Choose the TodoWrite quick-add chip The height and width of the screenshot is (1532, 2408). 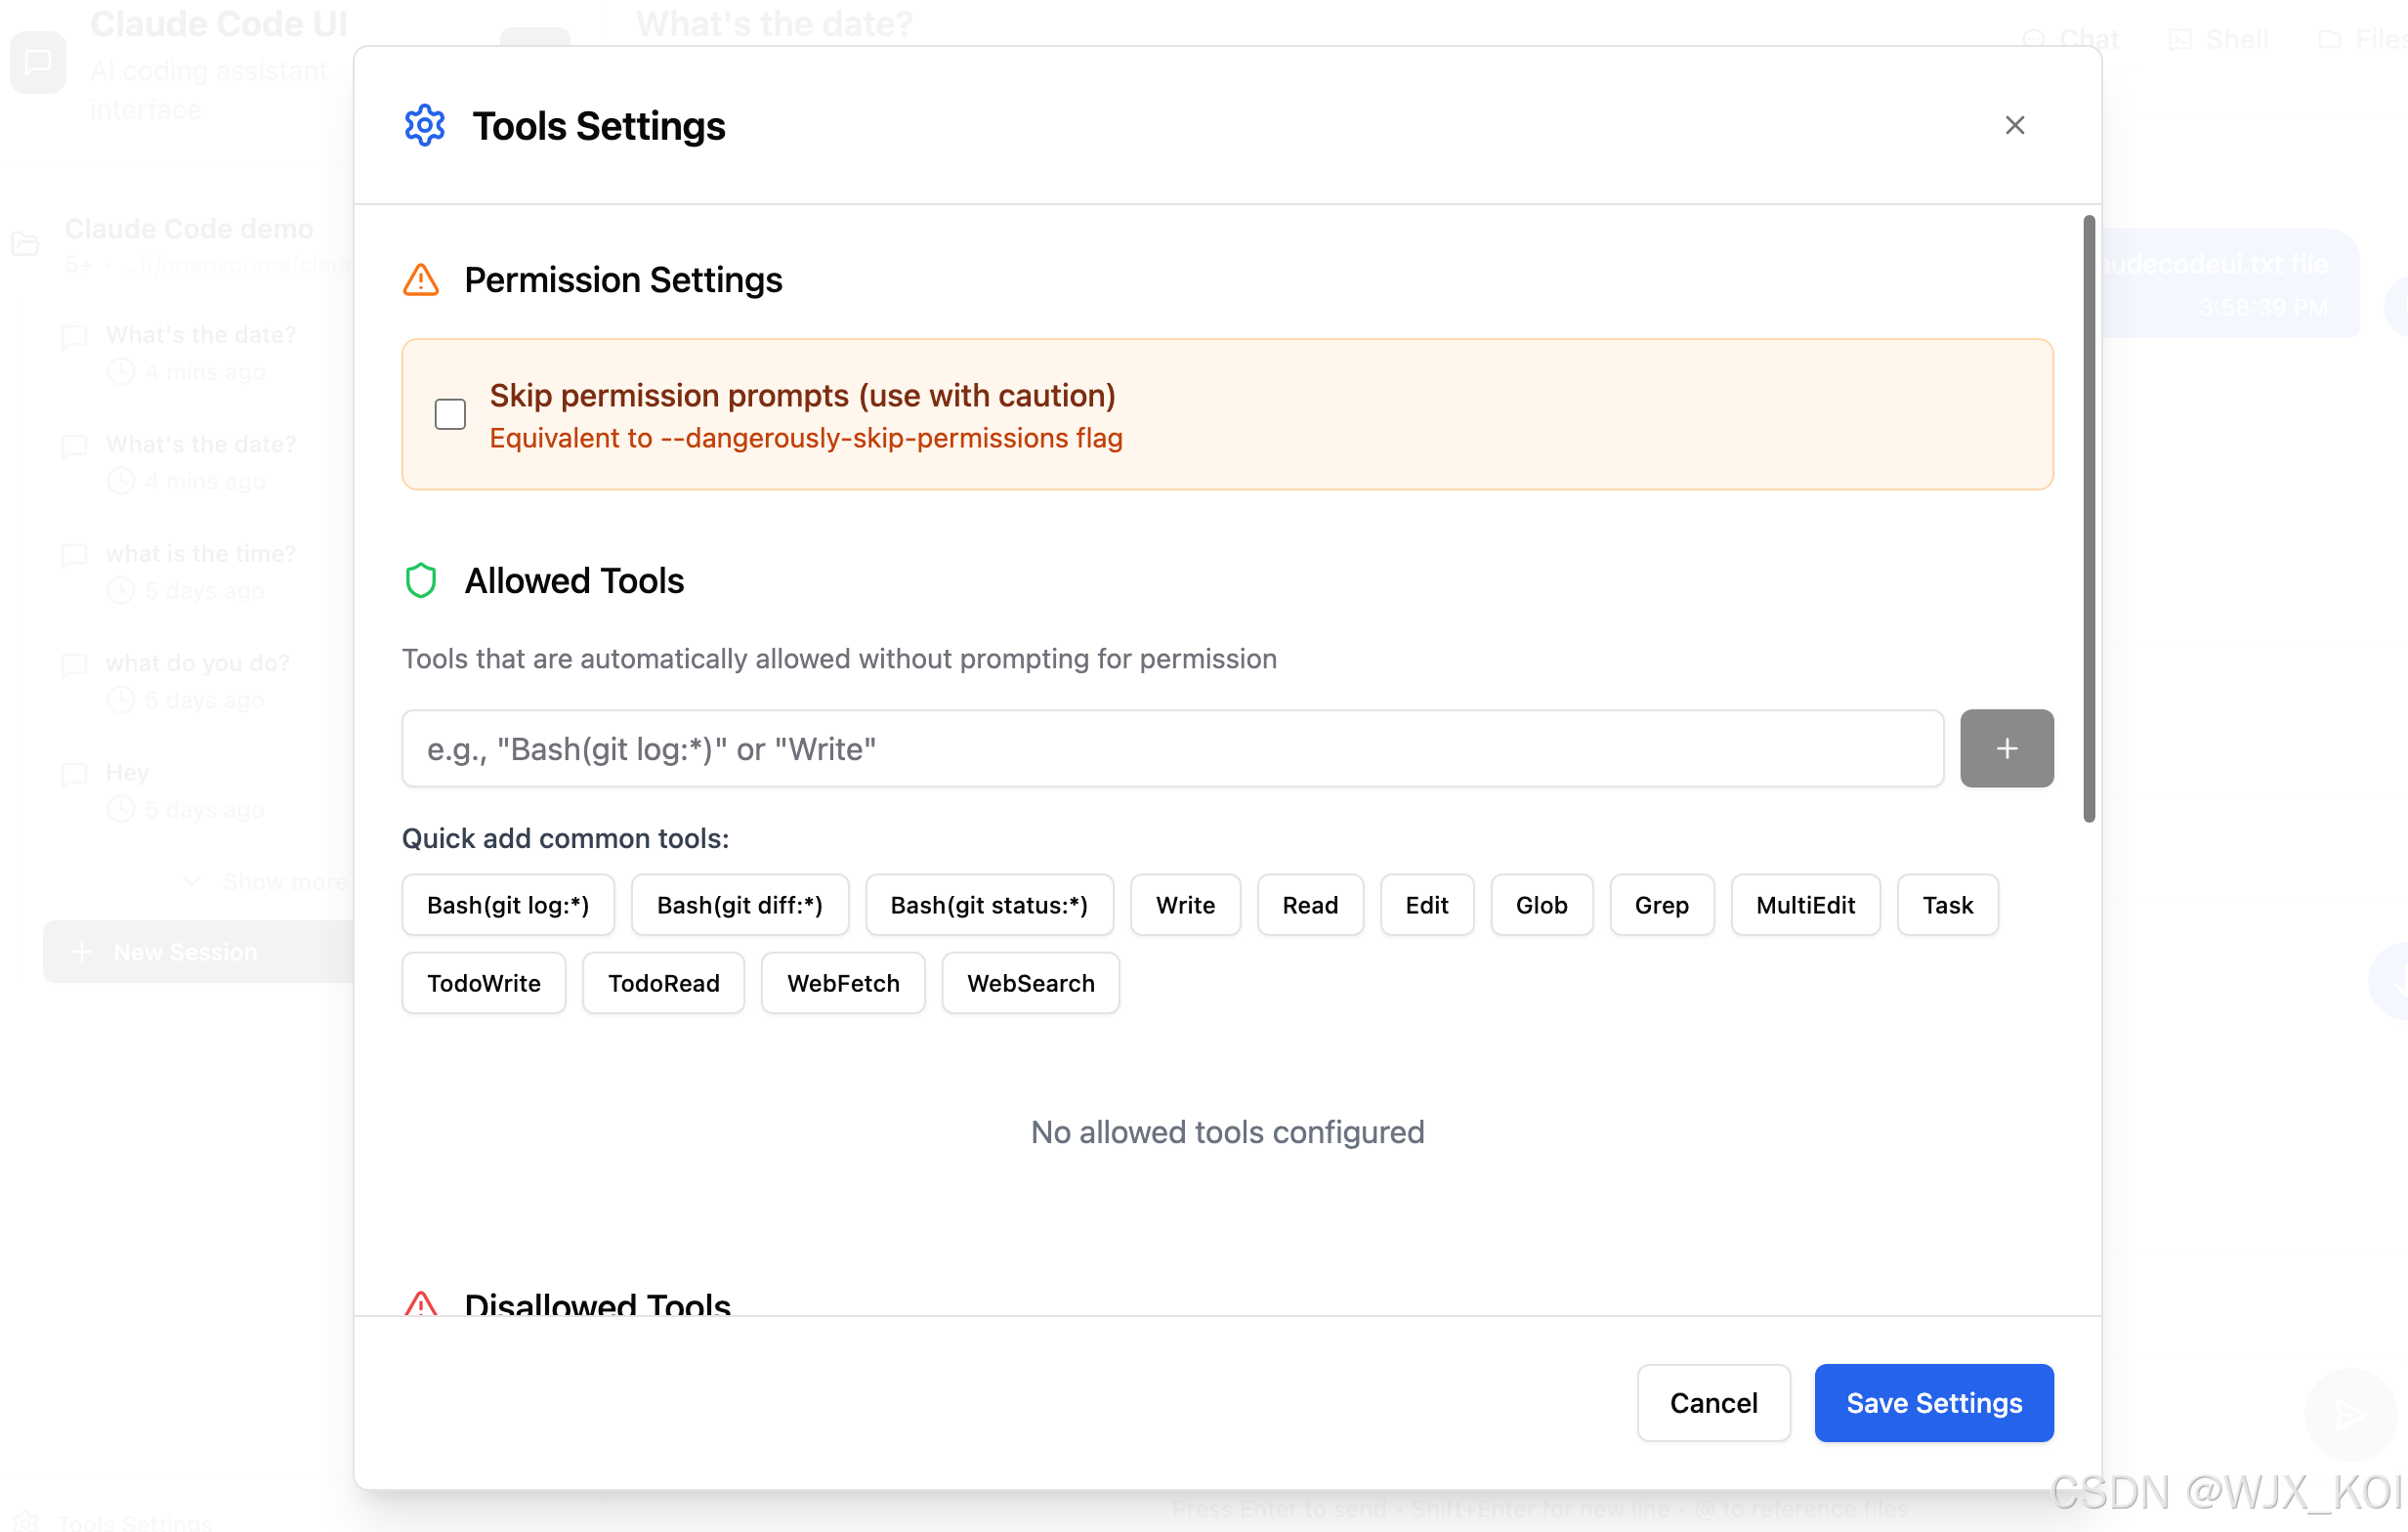point(483,983)
